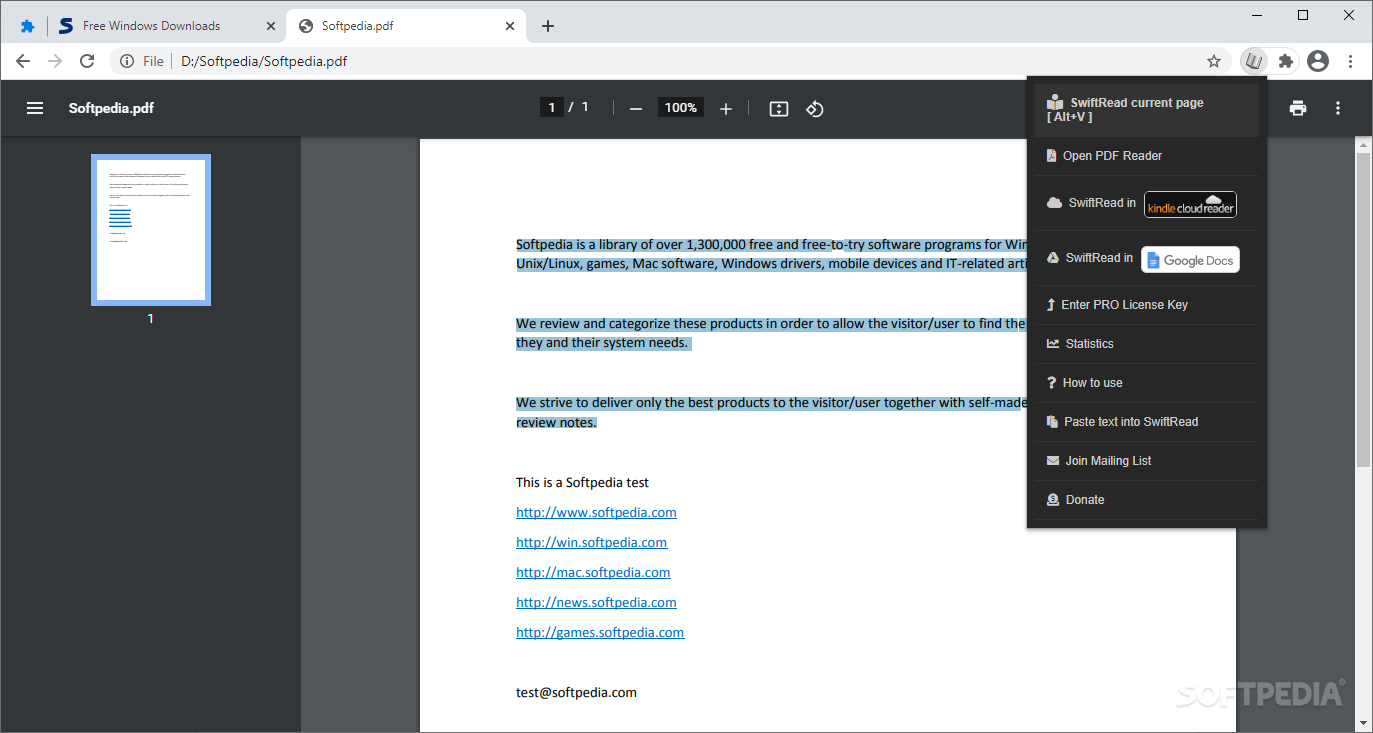Image resolution: width=1373 pixels, height=733 pixels.
Task: Choose SwiftRead current page option
Action: 1147,109
